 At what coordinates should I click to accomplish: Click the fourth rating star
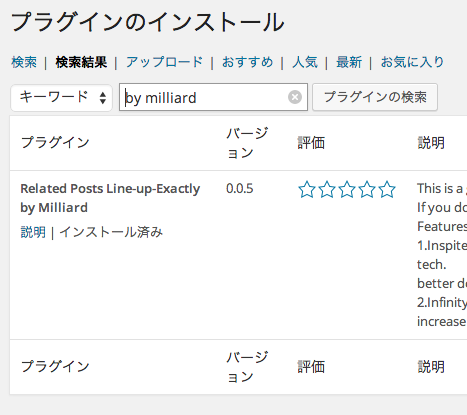click(x=367, y=190)
